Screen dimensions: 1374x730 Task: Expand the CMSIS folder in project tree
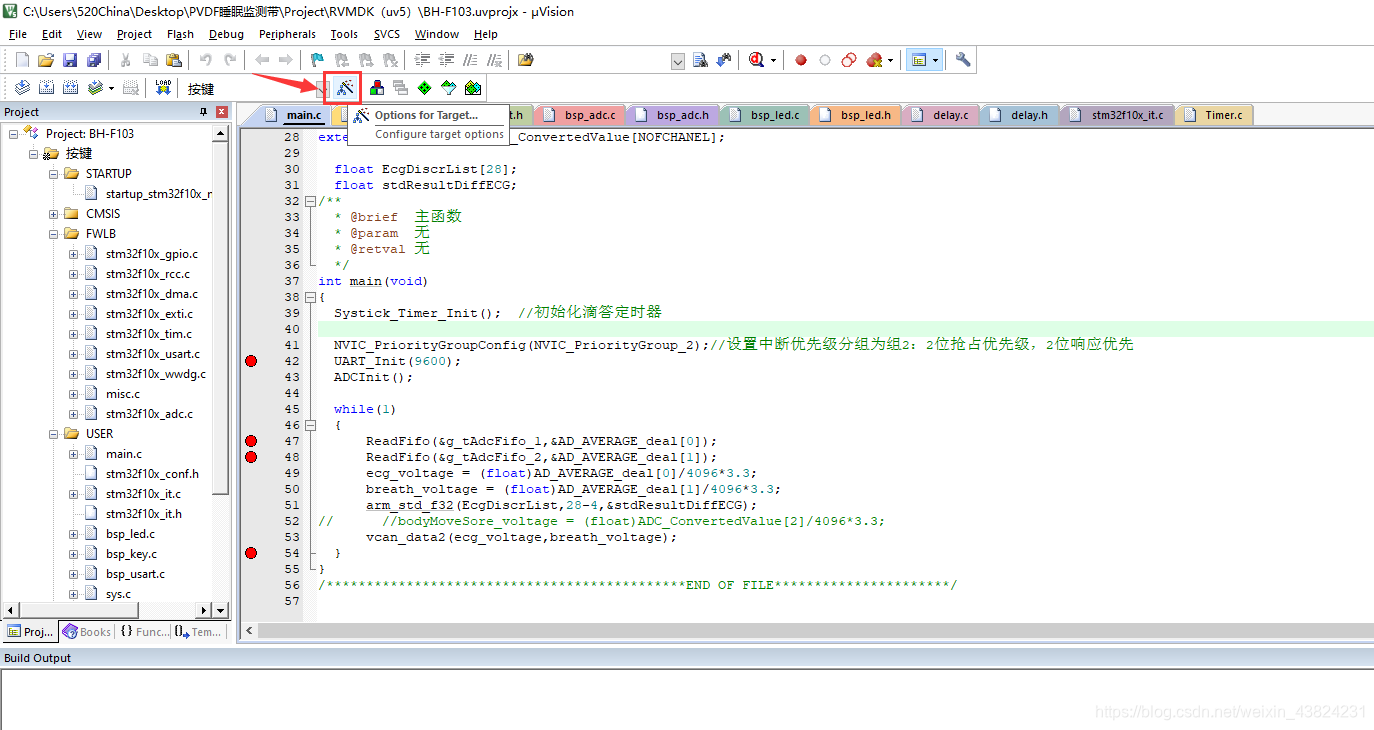tap(53, 214)
